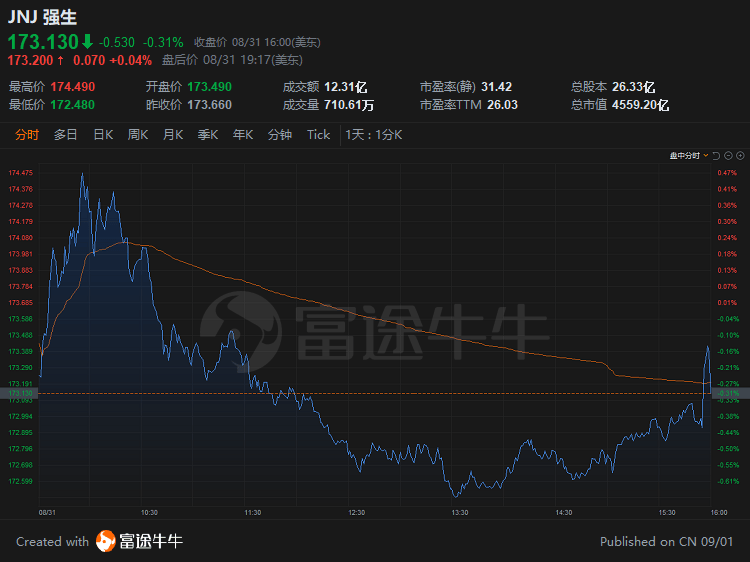Click the 开盘价 value 173.490
750x562 pixels.
point(210,87)
